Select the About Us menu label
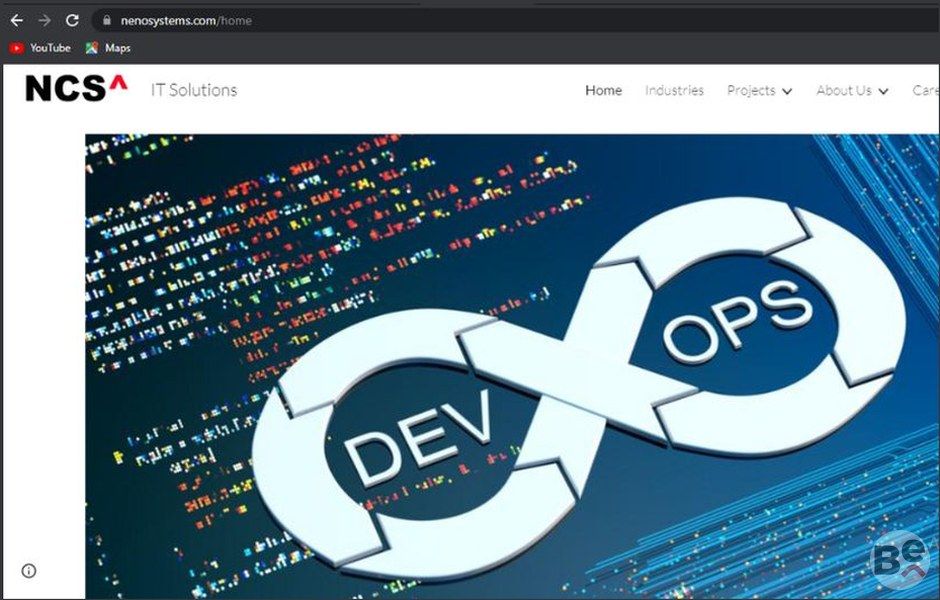940x600 pixels. coord(843,91)
